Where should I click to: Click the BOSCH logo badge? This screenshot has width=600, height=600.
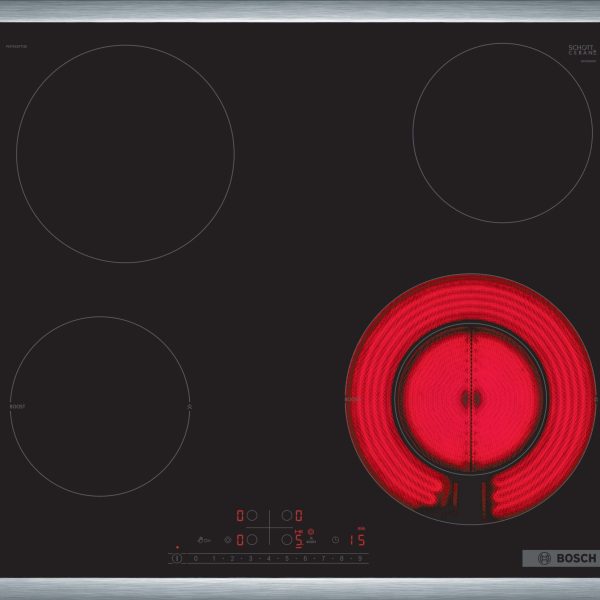click(561, 558)
